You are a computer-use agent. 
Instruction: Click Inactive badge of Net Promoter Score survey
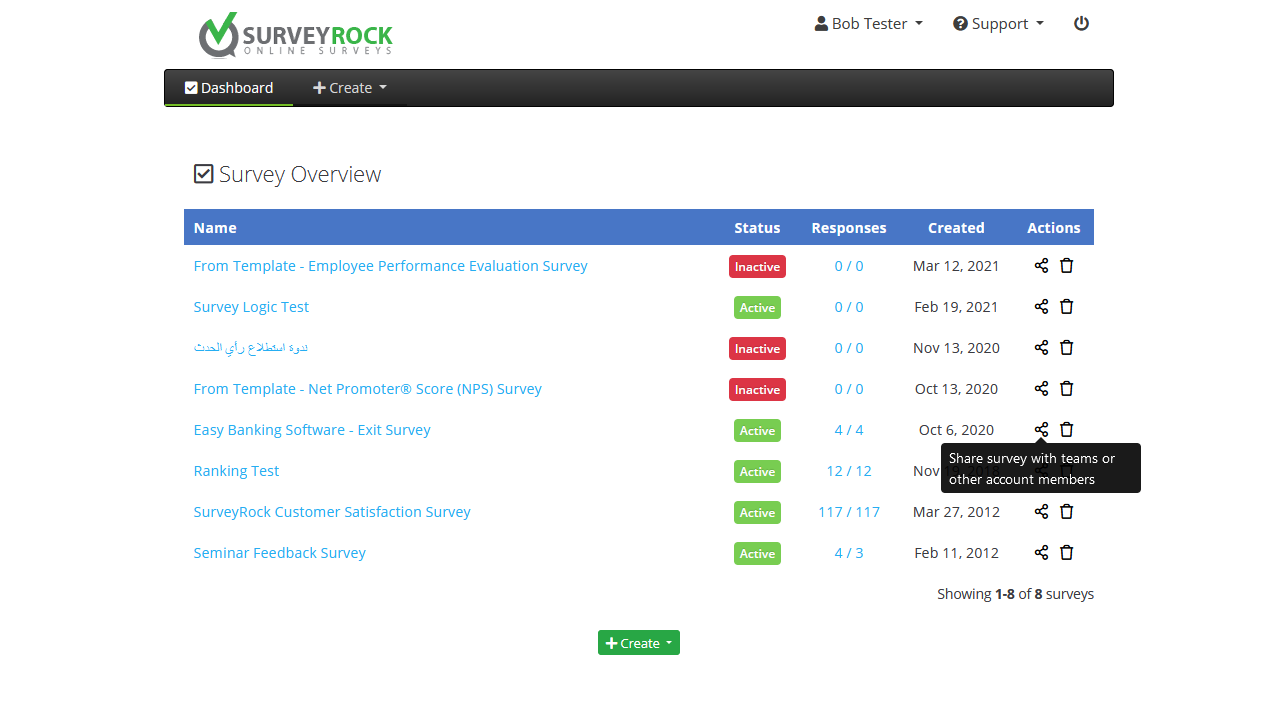coord(757,390)
